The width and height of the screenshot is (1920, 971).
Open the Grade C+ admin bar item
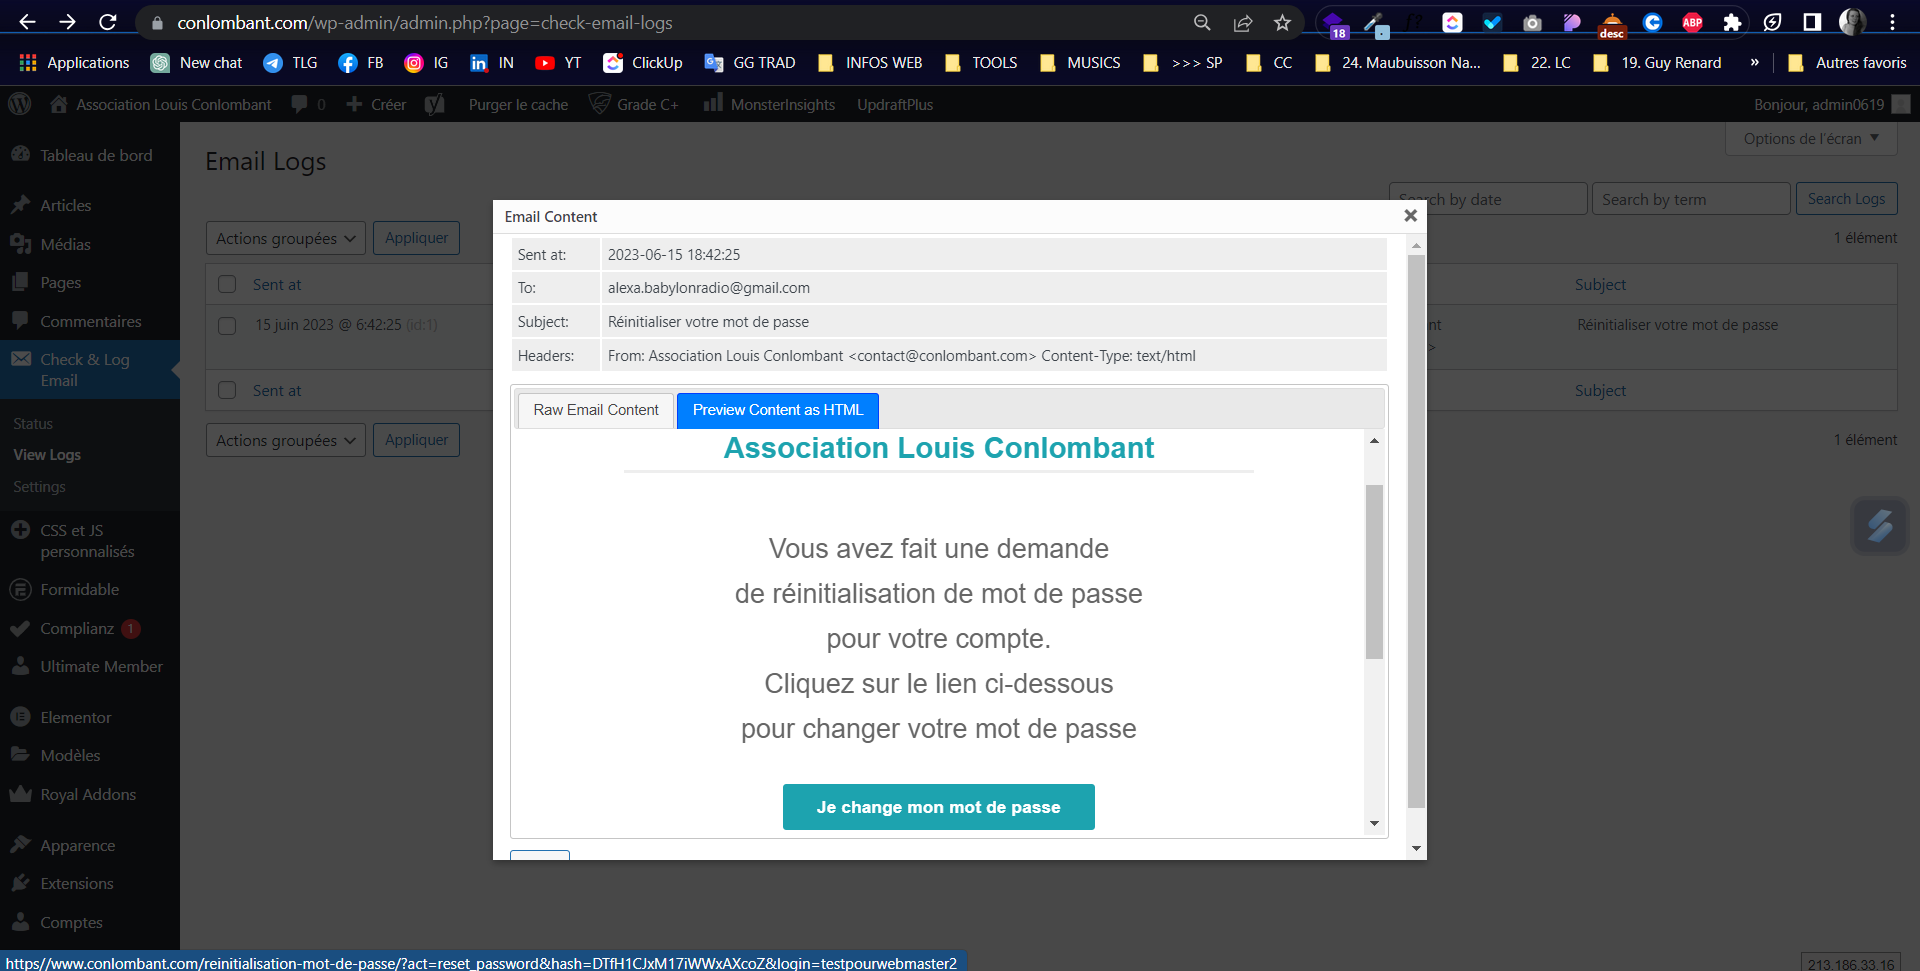click(634, 104)
